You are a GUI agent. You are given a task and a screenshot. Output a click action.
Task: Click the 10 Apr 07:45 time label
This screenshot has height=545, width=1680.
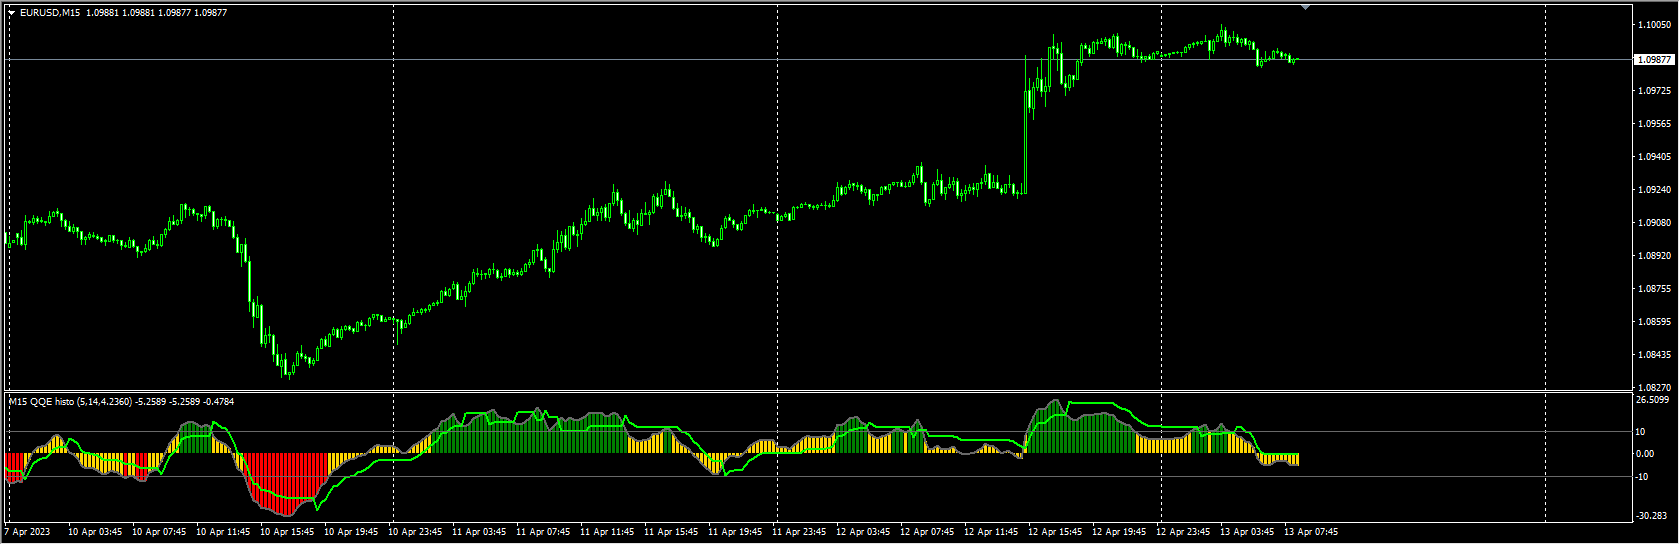tap(159, 532)
